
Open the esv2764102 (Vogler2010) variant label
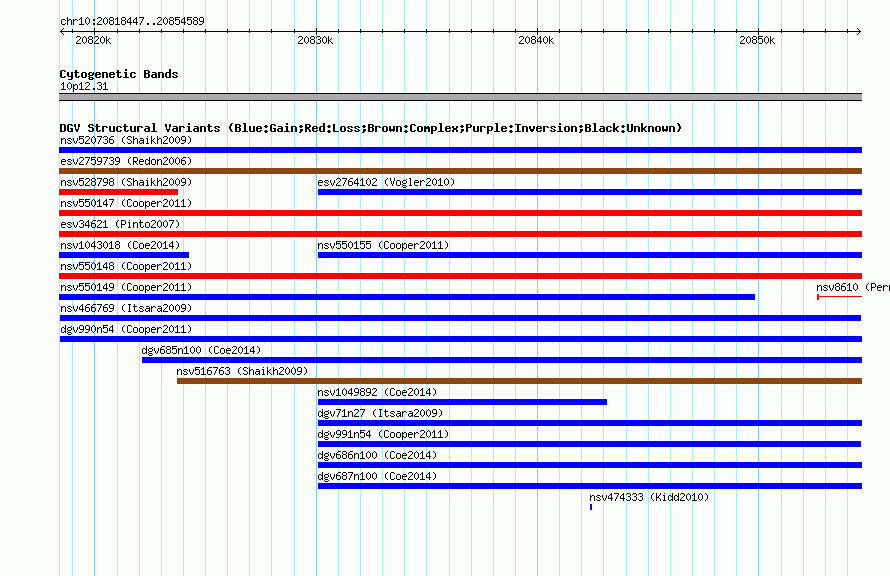386,182
